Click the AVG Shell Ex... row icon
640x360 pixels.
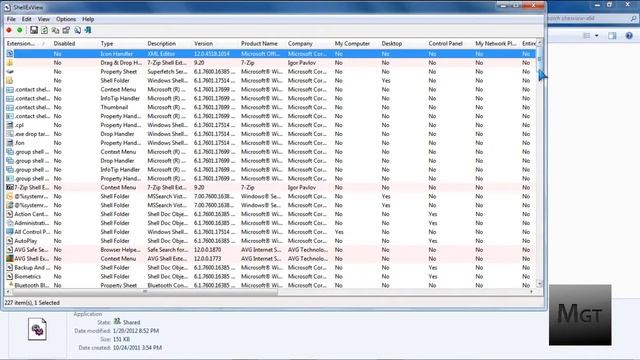click(10, 259)
